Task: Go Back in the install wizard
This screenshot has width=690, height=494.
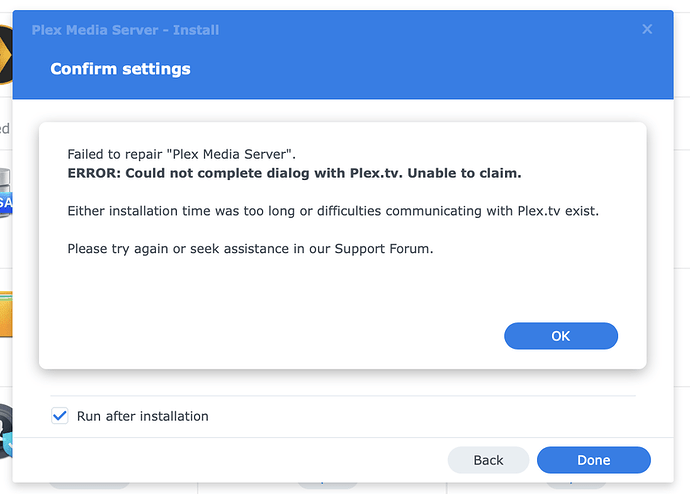Action: pyautogui.click(x=488, y=460)
